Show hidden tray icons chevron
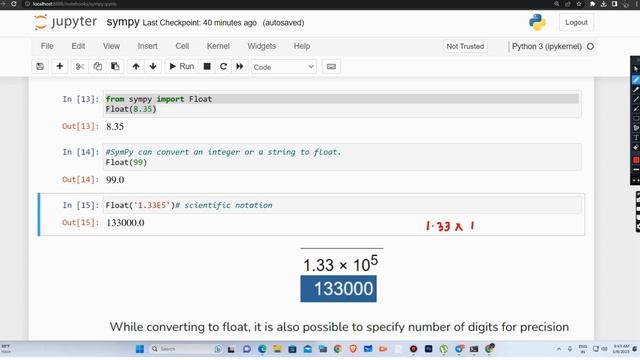The image size is (640, 360). 558,349
